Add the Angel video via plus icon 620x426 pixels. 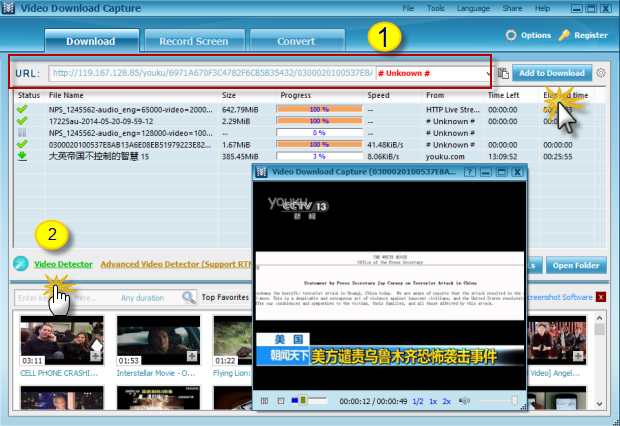point(578,356)
